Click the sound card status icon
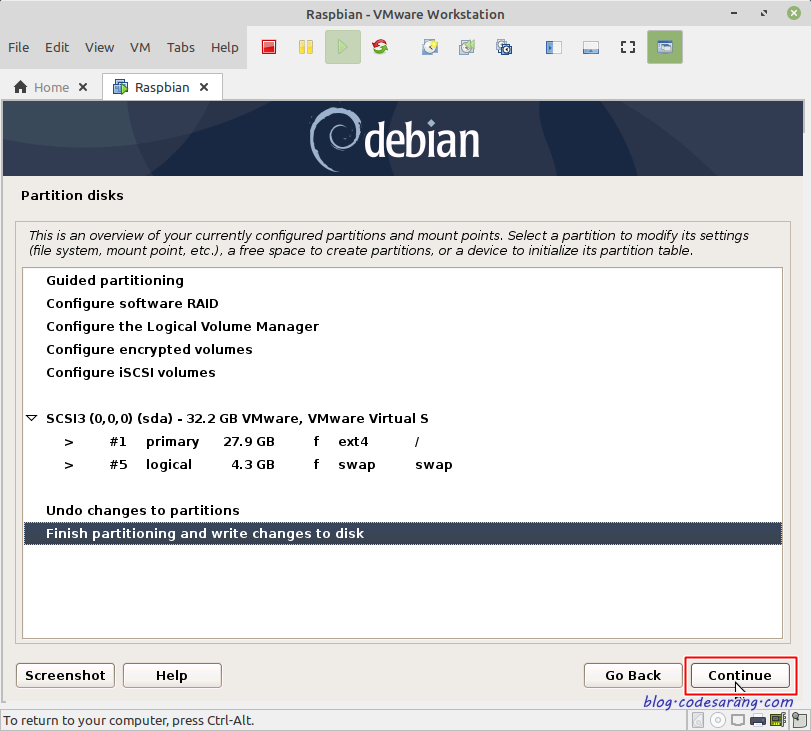 [x=778, y=720]
